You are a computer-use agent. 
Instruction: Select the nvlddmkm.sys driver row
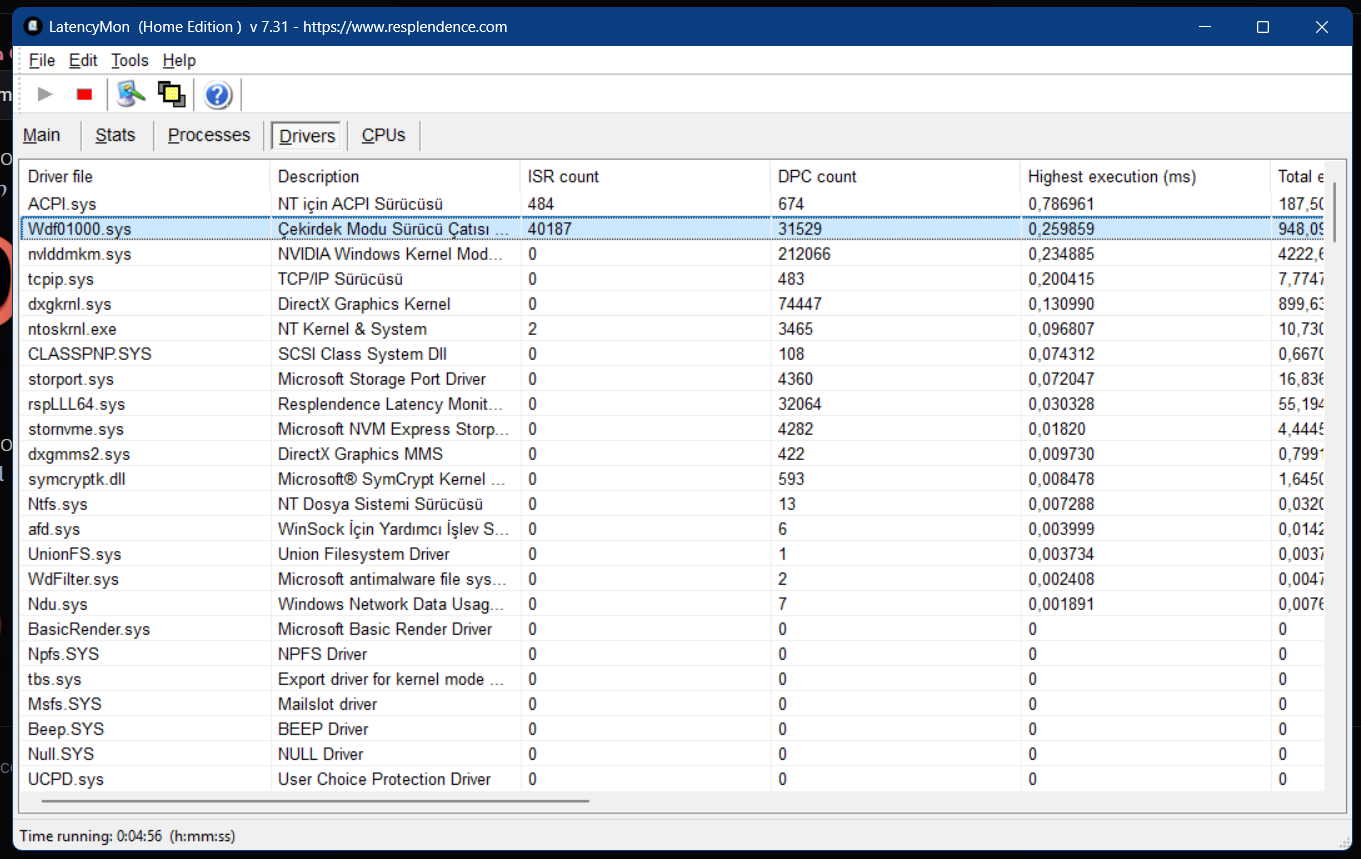click(x=672, y=254)
